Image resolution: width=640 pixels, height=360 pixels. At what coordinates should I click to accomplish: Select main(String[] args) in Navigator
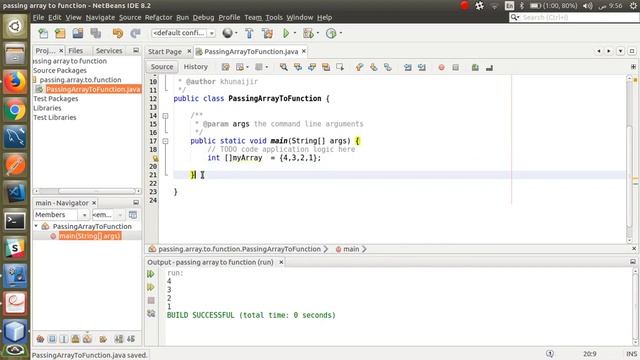coord(90,236)
